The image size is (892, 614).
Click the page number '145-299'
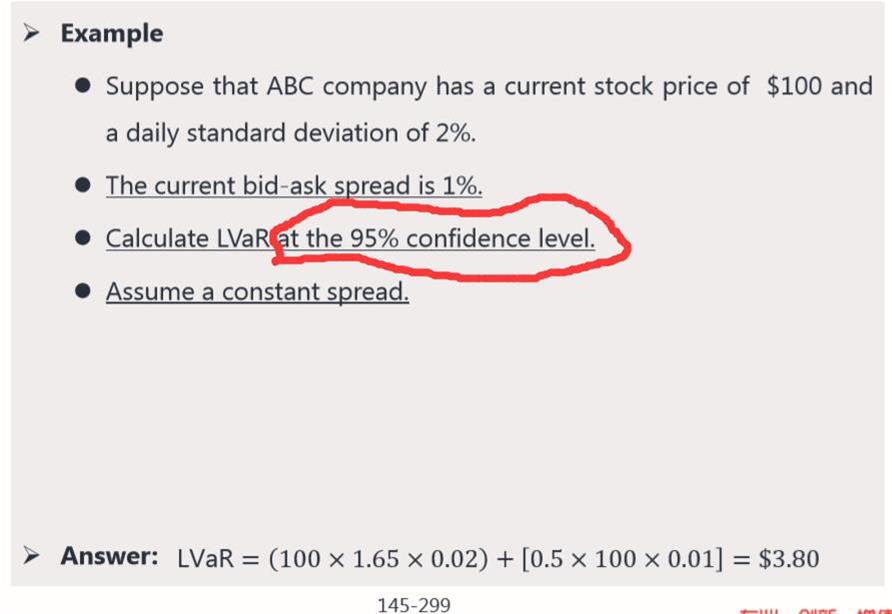point(414,605)
